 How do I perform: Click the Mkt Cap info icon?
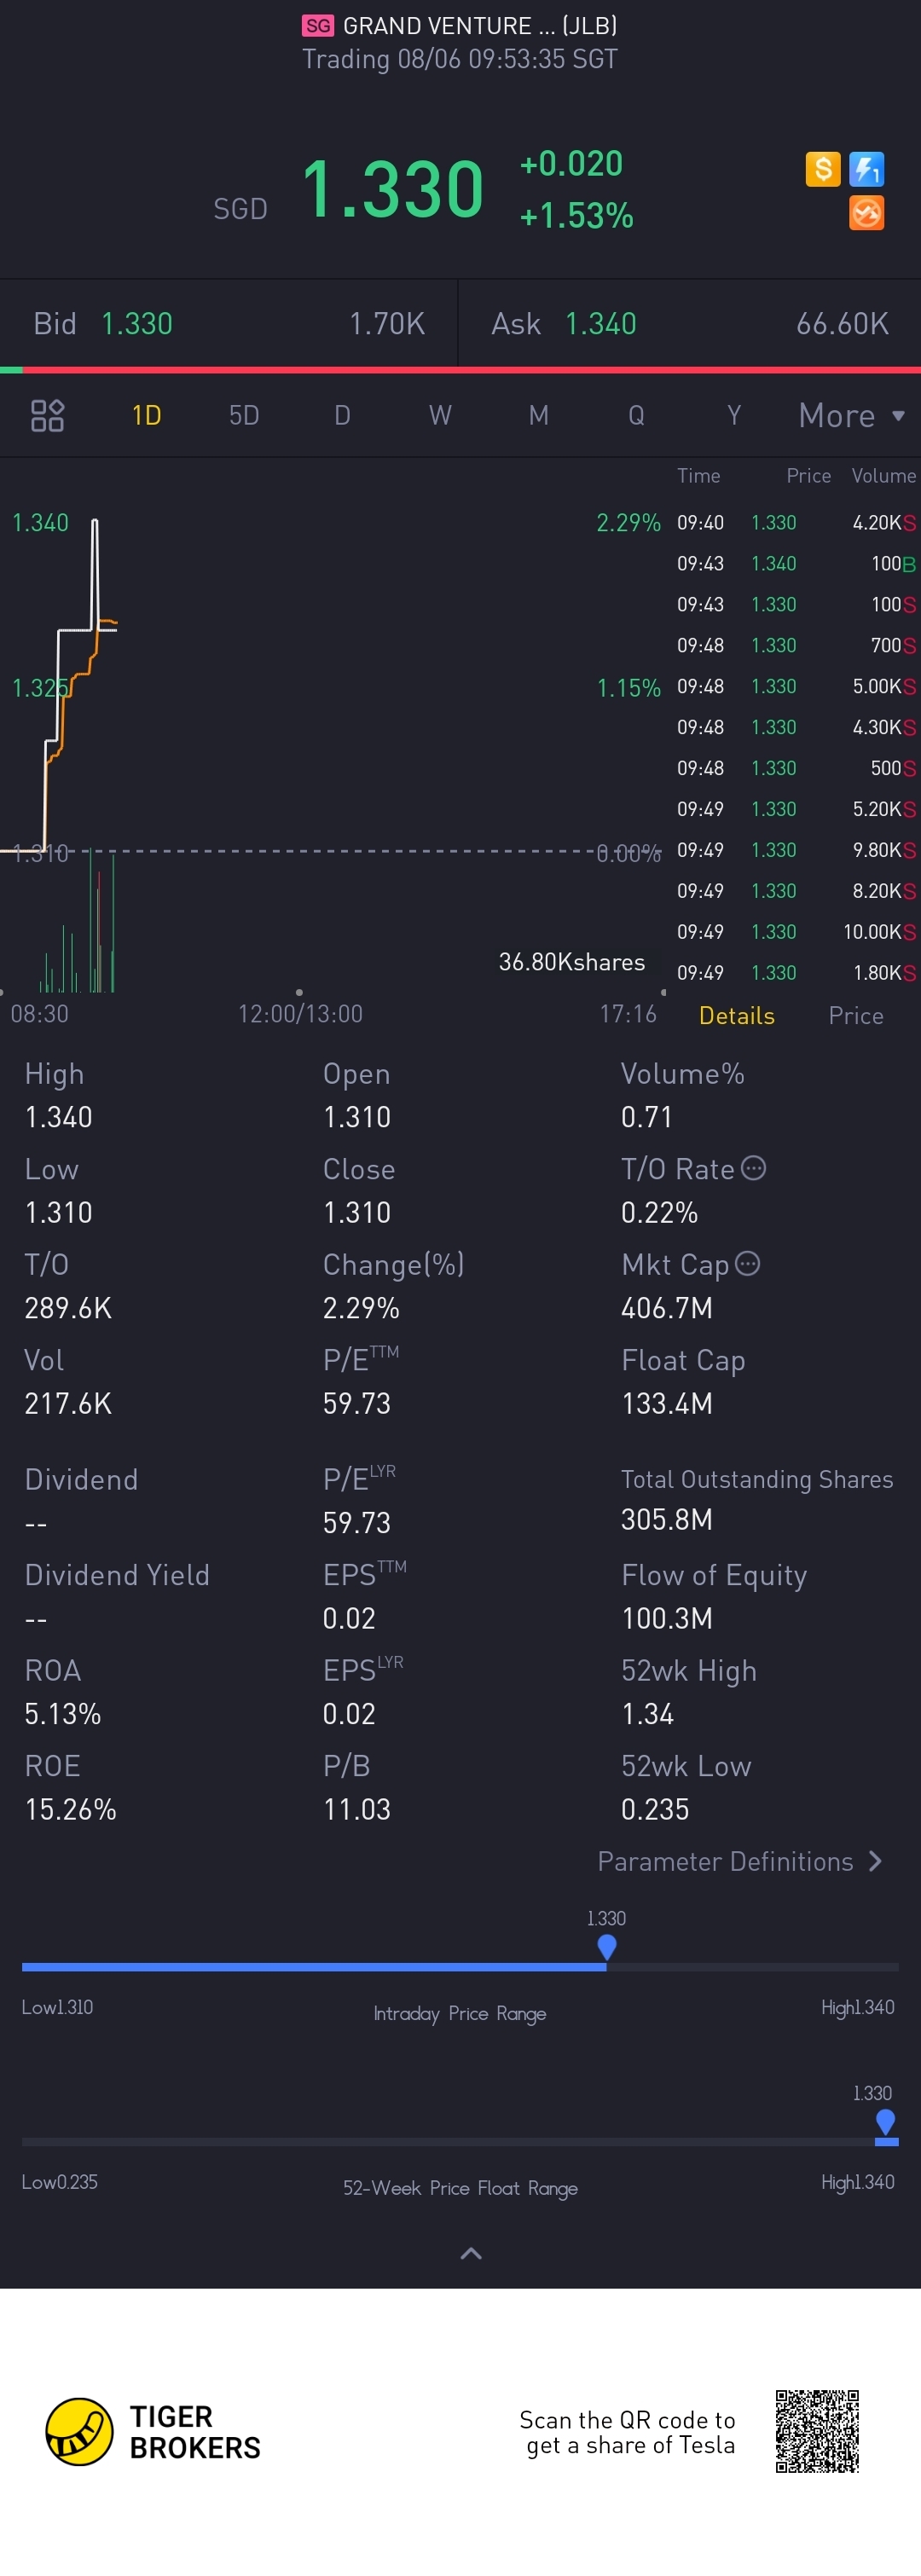click(748, 1263)
